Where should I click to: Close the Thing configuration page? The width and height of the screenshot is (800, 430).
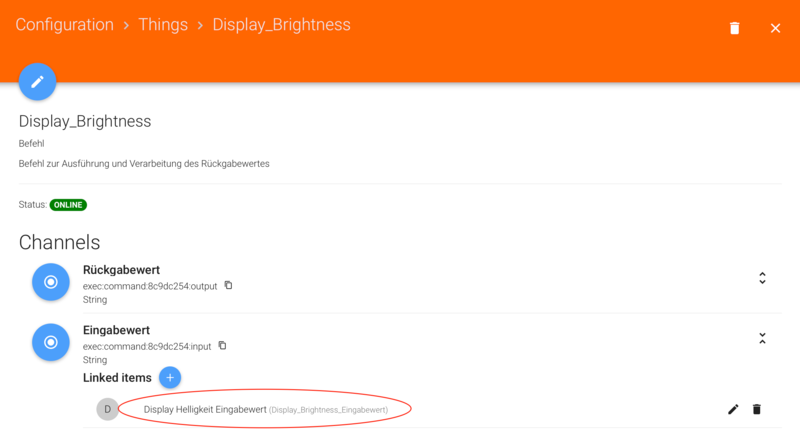pos(775,28)
